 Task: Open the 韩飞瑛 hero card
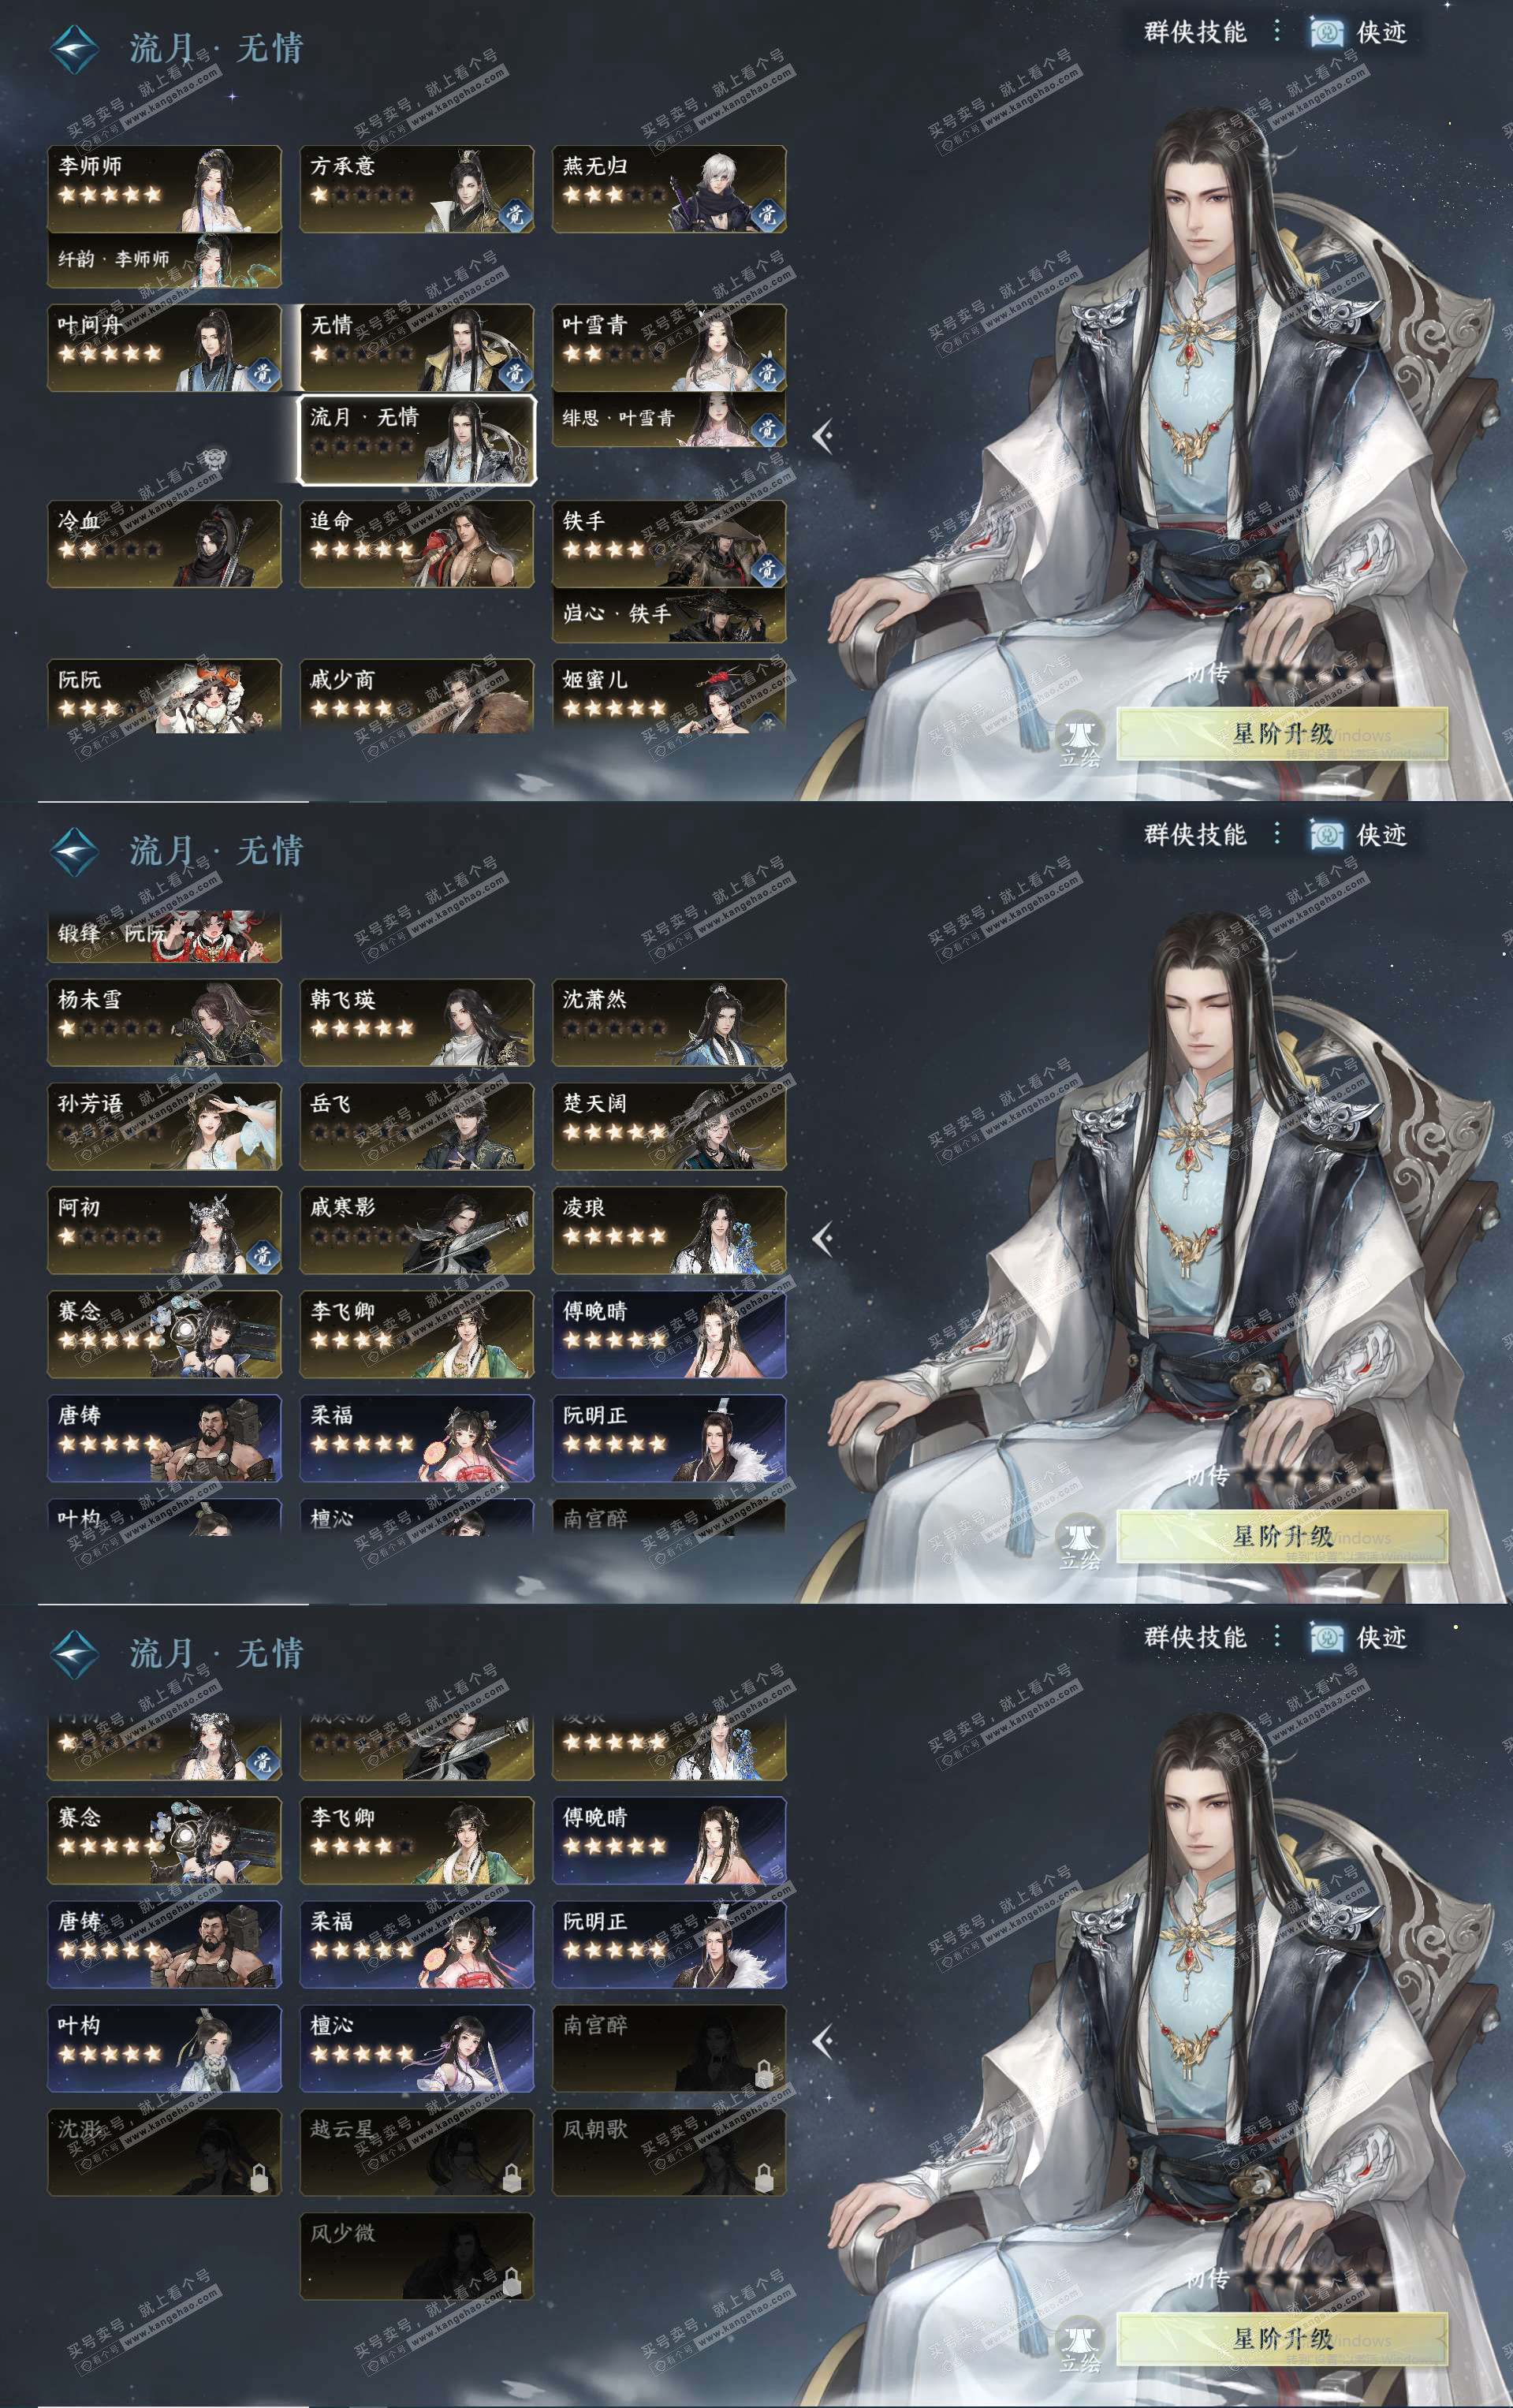[x=417, y=1022]
